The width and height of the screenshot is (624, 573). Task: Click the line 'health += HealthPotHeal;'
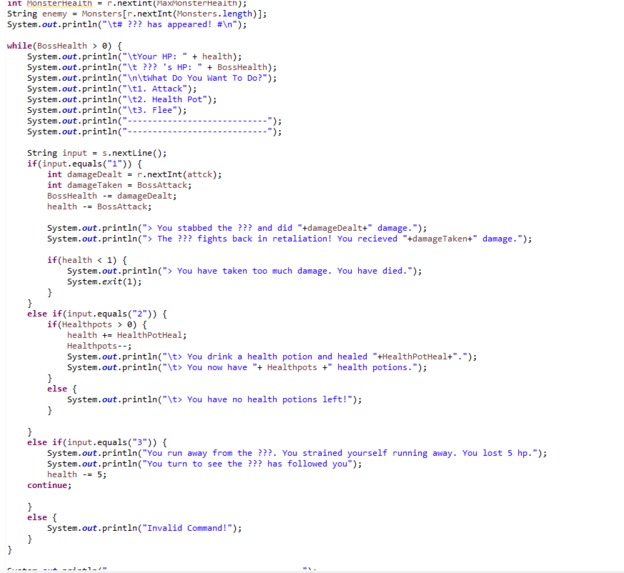[127, 335]
